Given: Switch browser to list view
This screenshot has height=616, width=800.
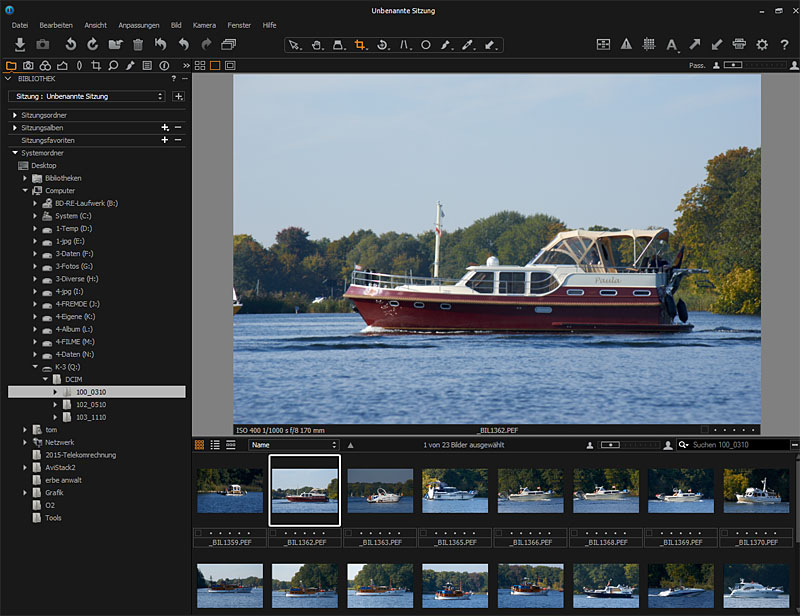Looking at the screenshot, I should click(x=215, y=444).
